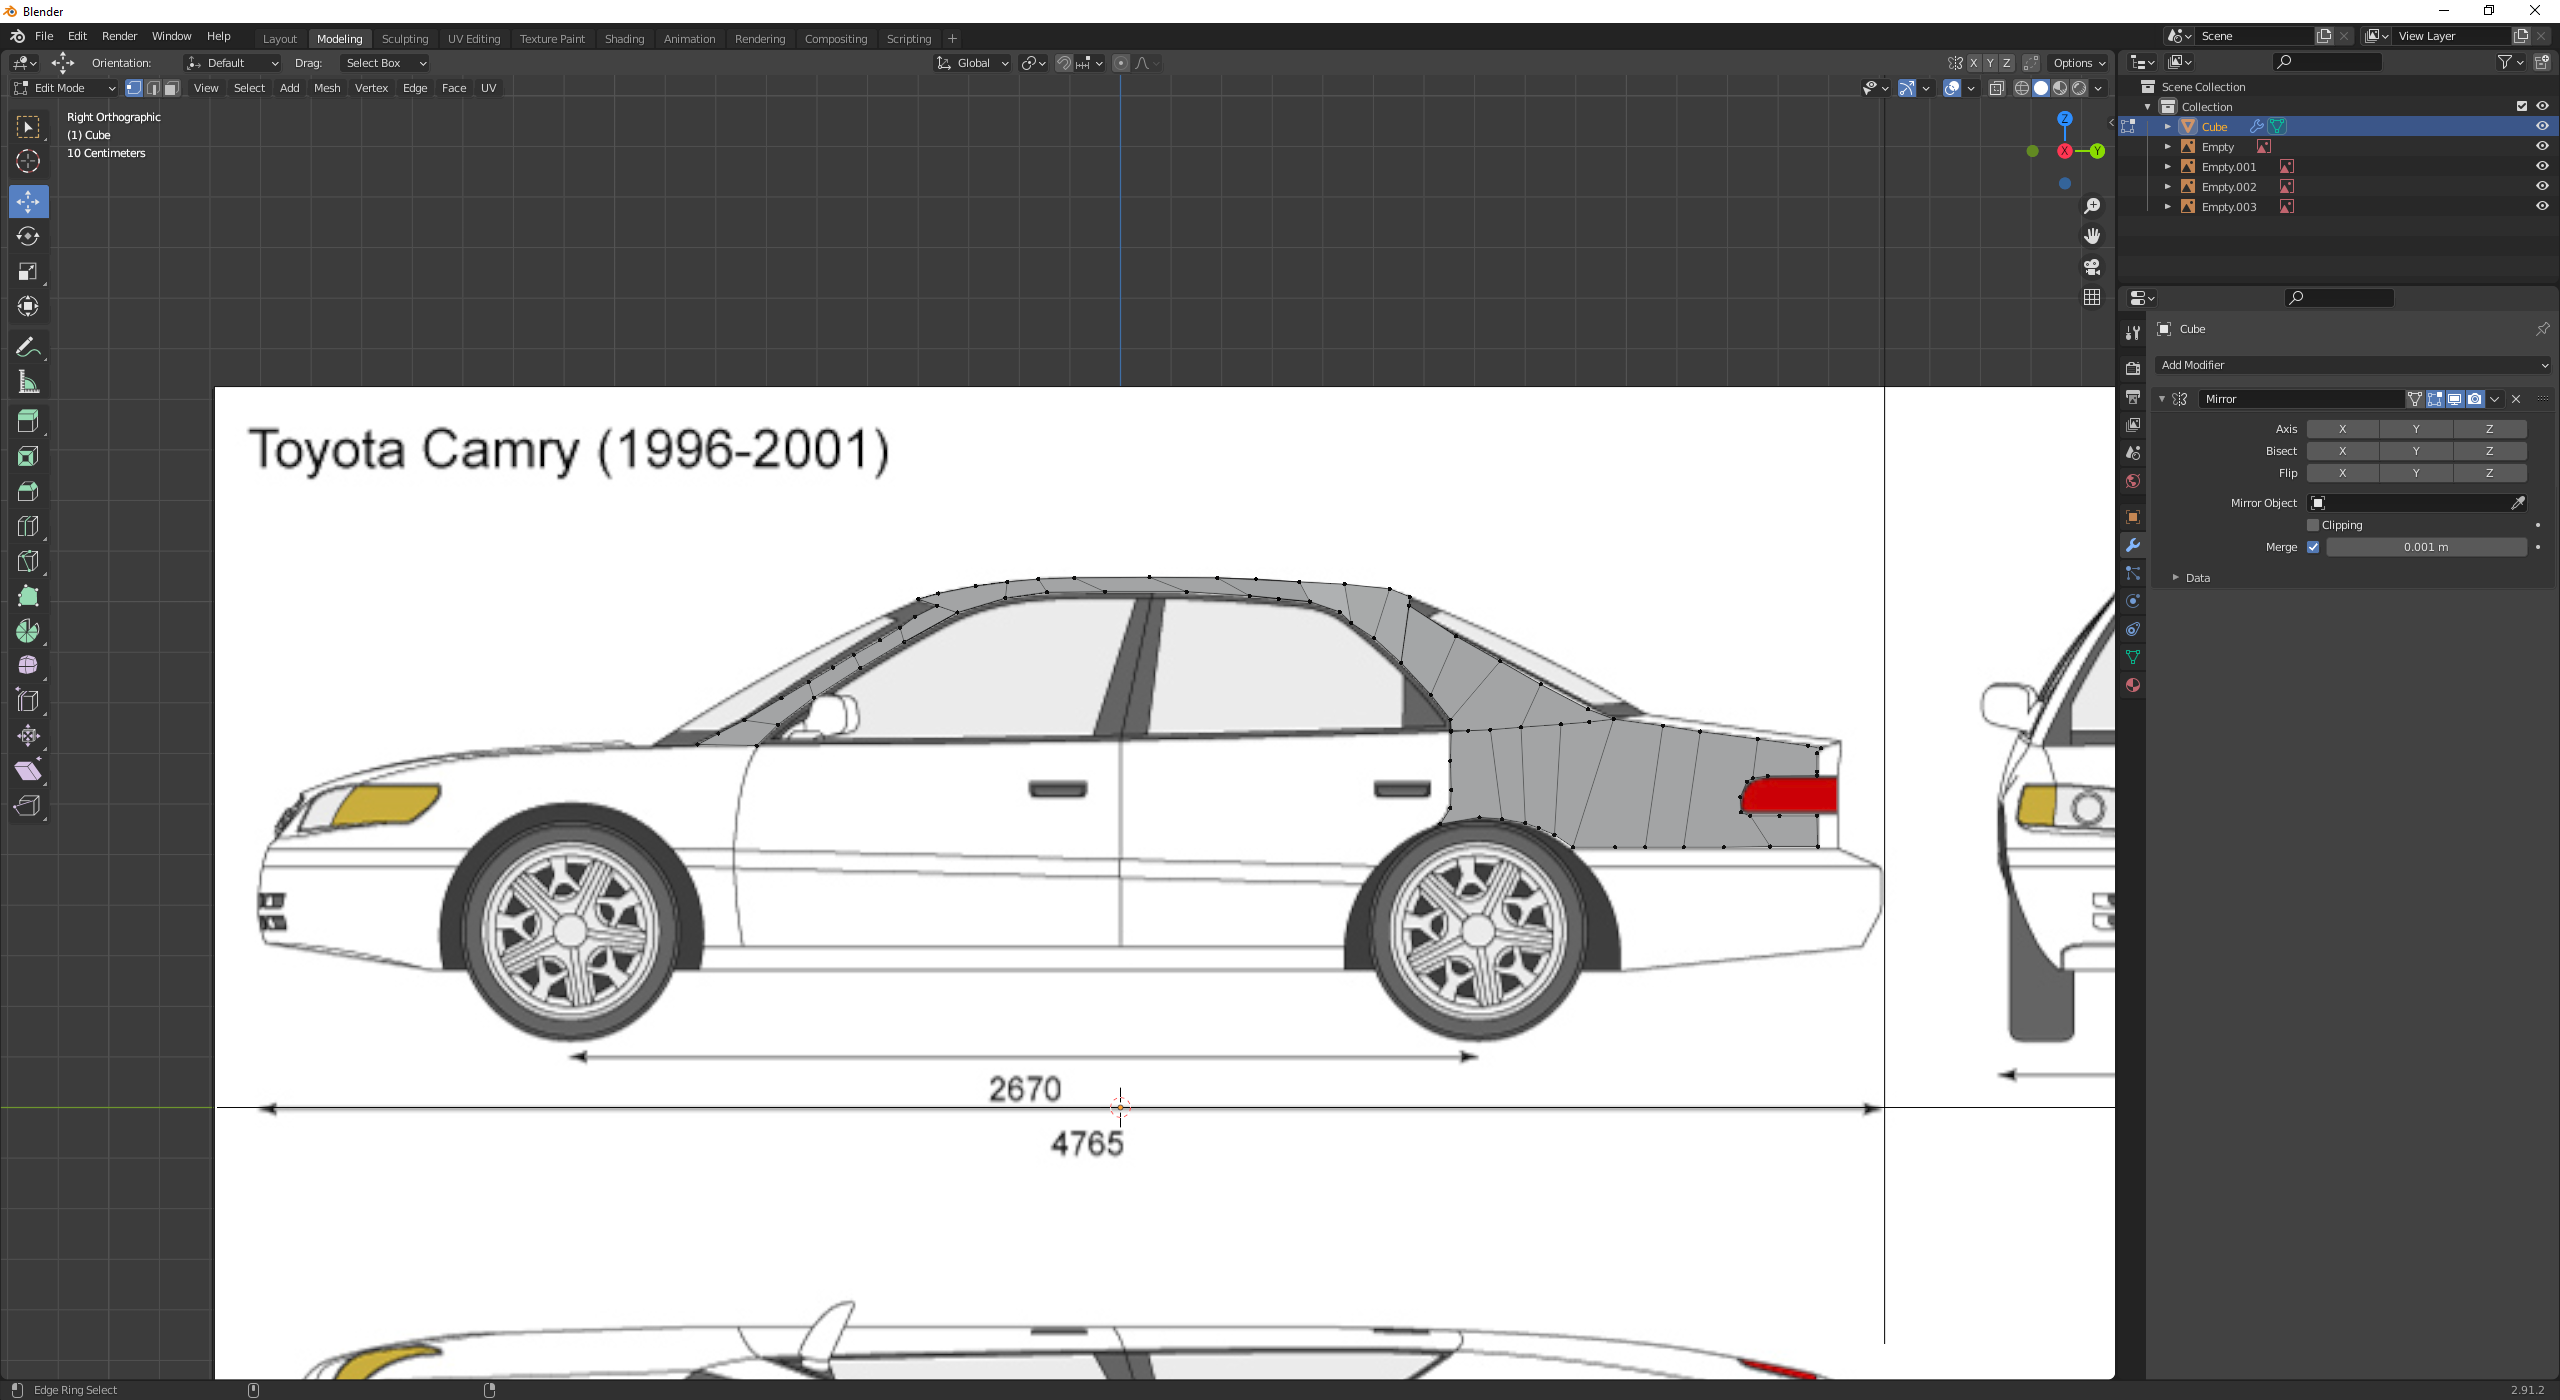Click the camera view icon

(x=2092, y=267)
